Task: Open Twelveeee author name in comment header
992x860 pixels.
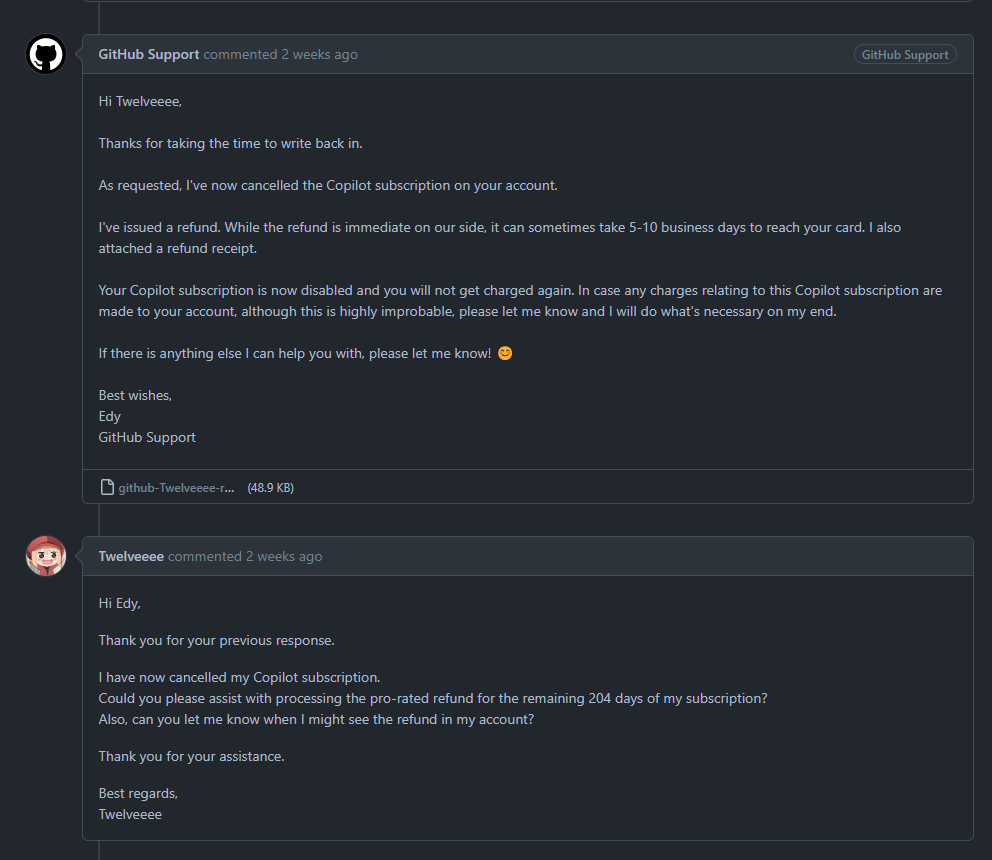Action: coord(131,556)
